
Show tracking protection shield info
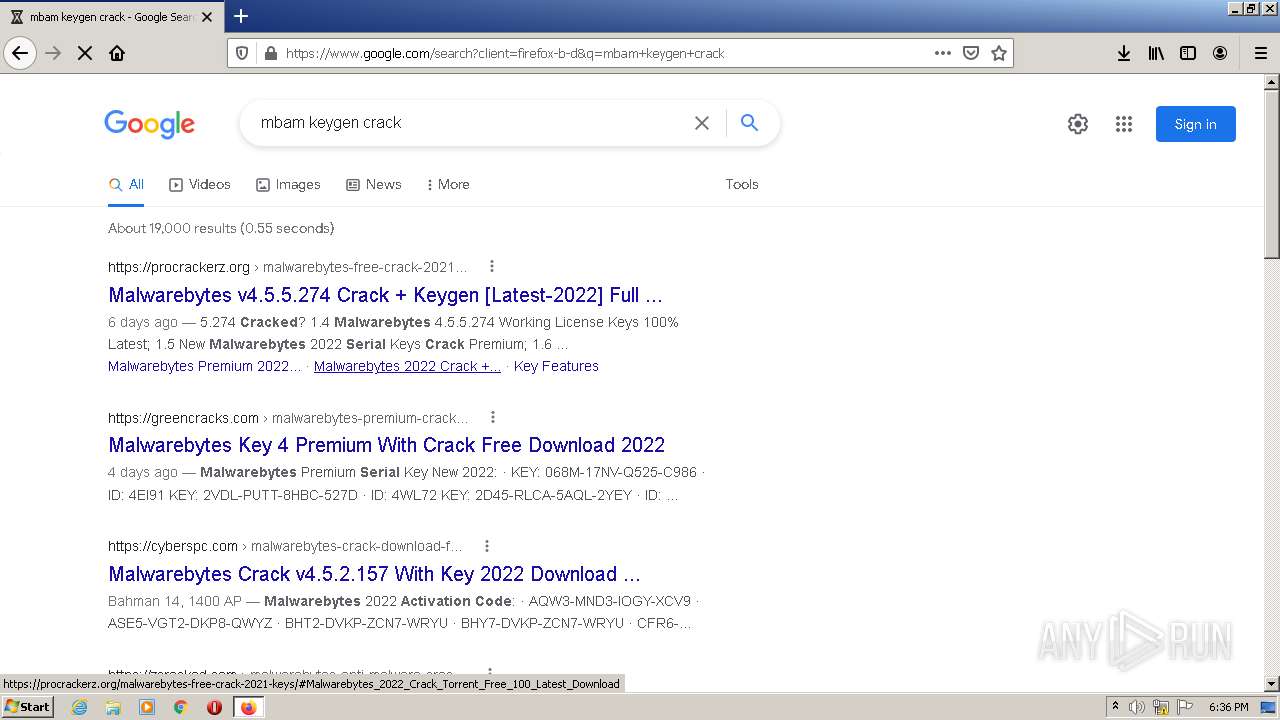pyautogui.click(x=241, y=53)
